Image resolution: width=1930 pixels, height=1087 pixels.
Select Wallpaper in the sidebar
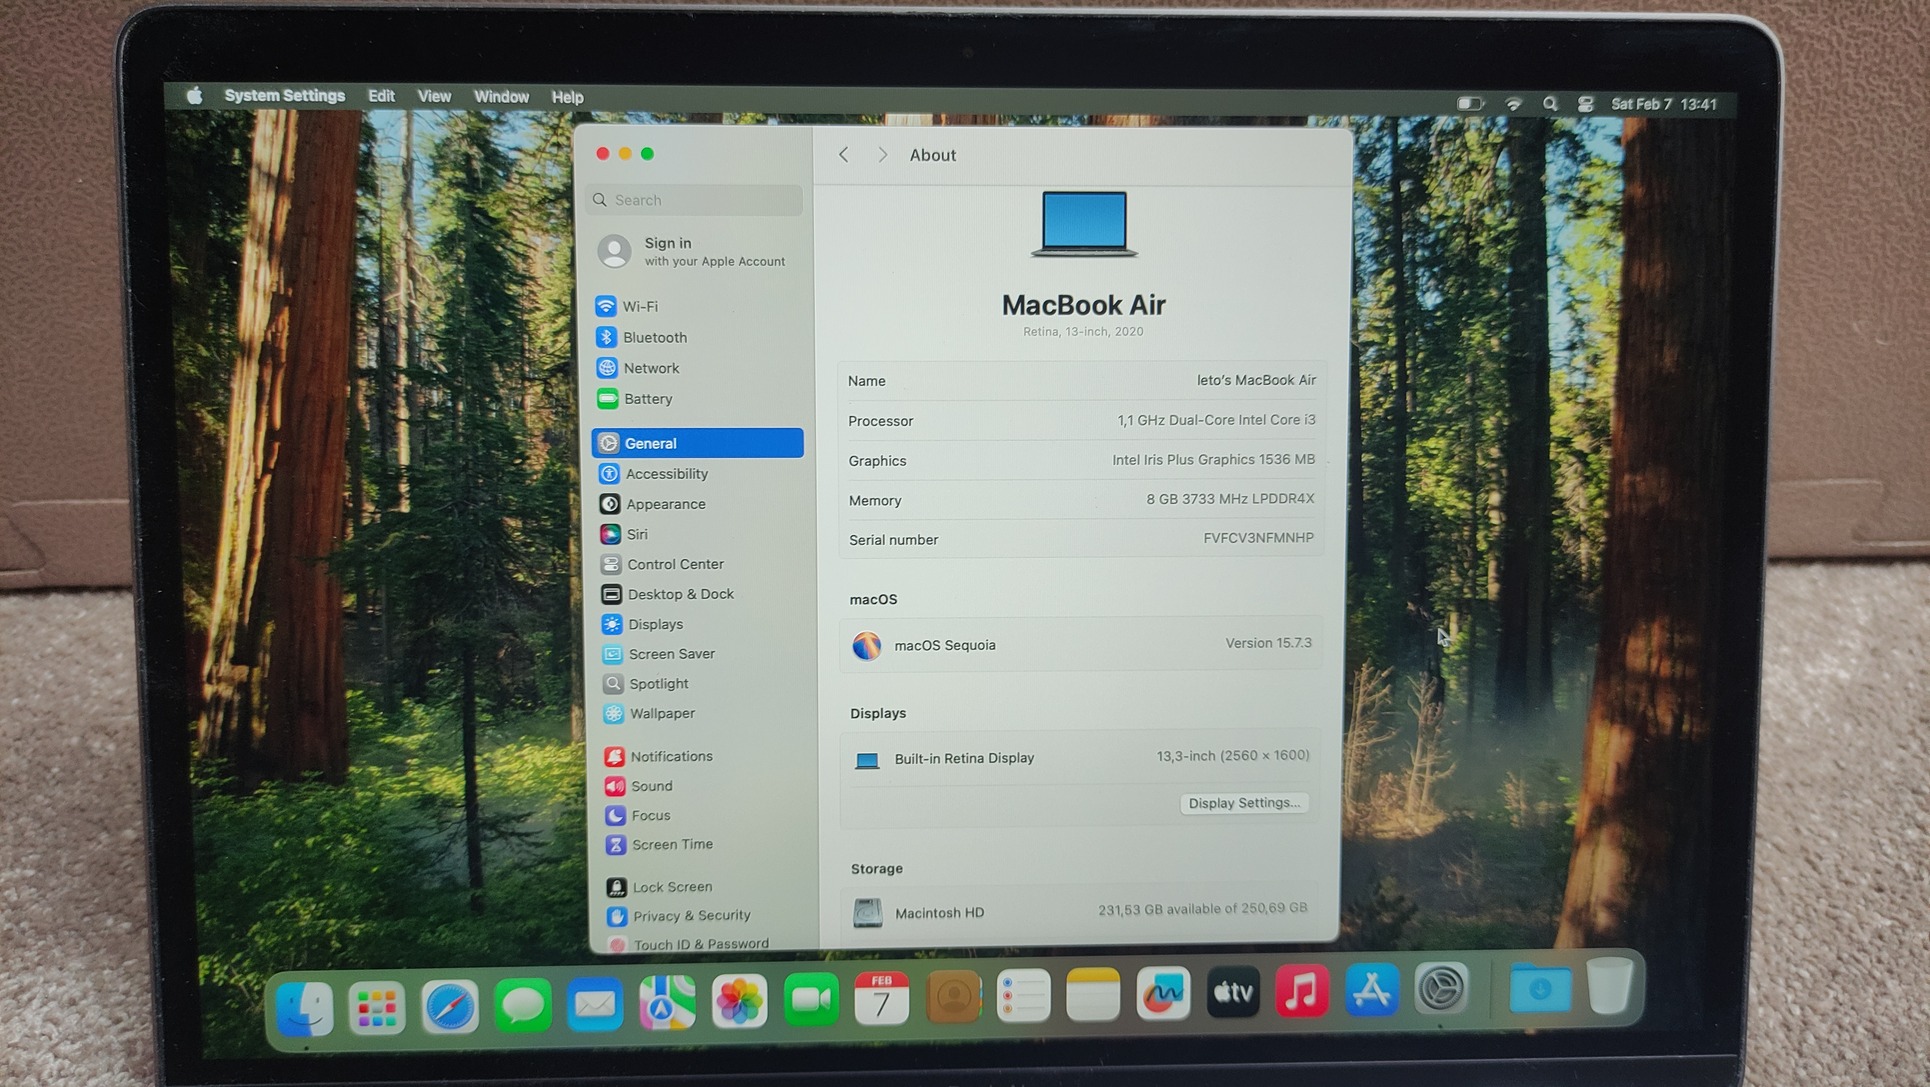tap(661, 713)
